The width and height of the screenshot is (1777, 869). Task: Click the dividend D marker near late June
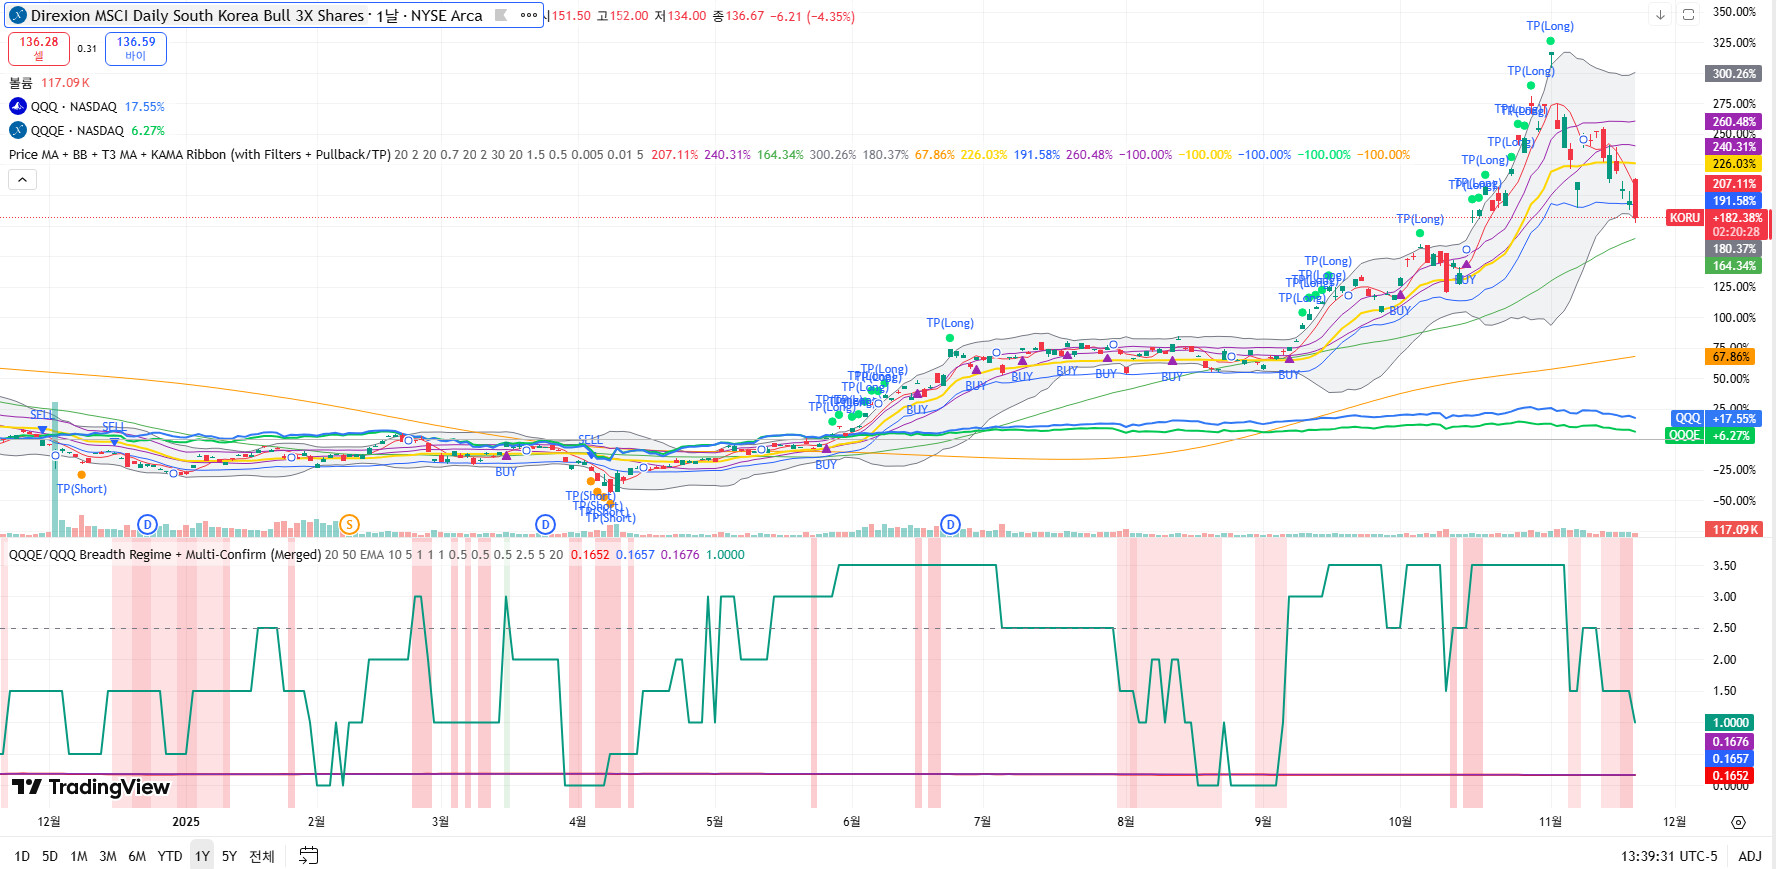(x=950, y=524)
